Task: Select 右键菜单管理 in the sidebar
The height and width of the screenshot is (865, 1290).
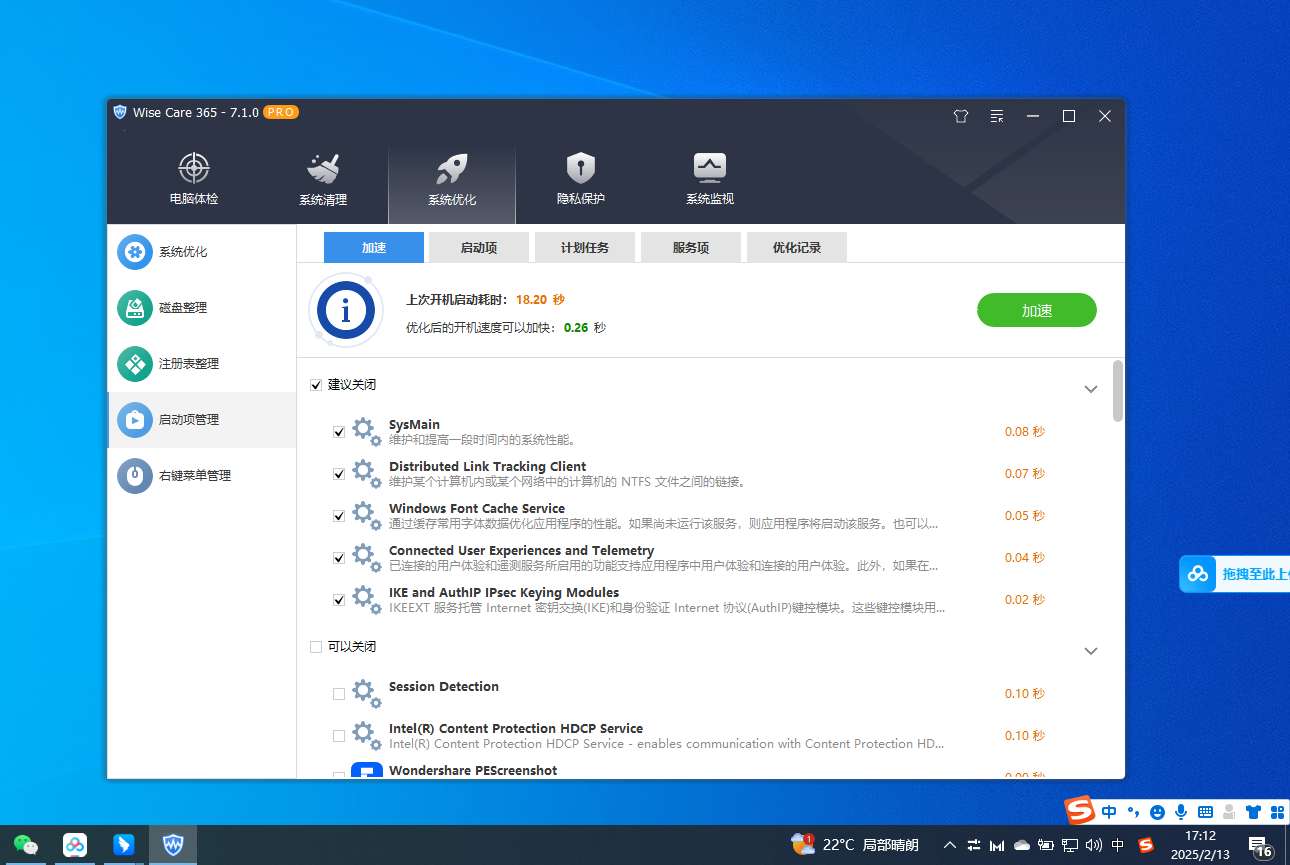Action: click(x=202, y=476)
